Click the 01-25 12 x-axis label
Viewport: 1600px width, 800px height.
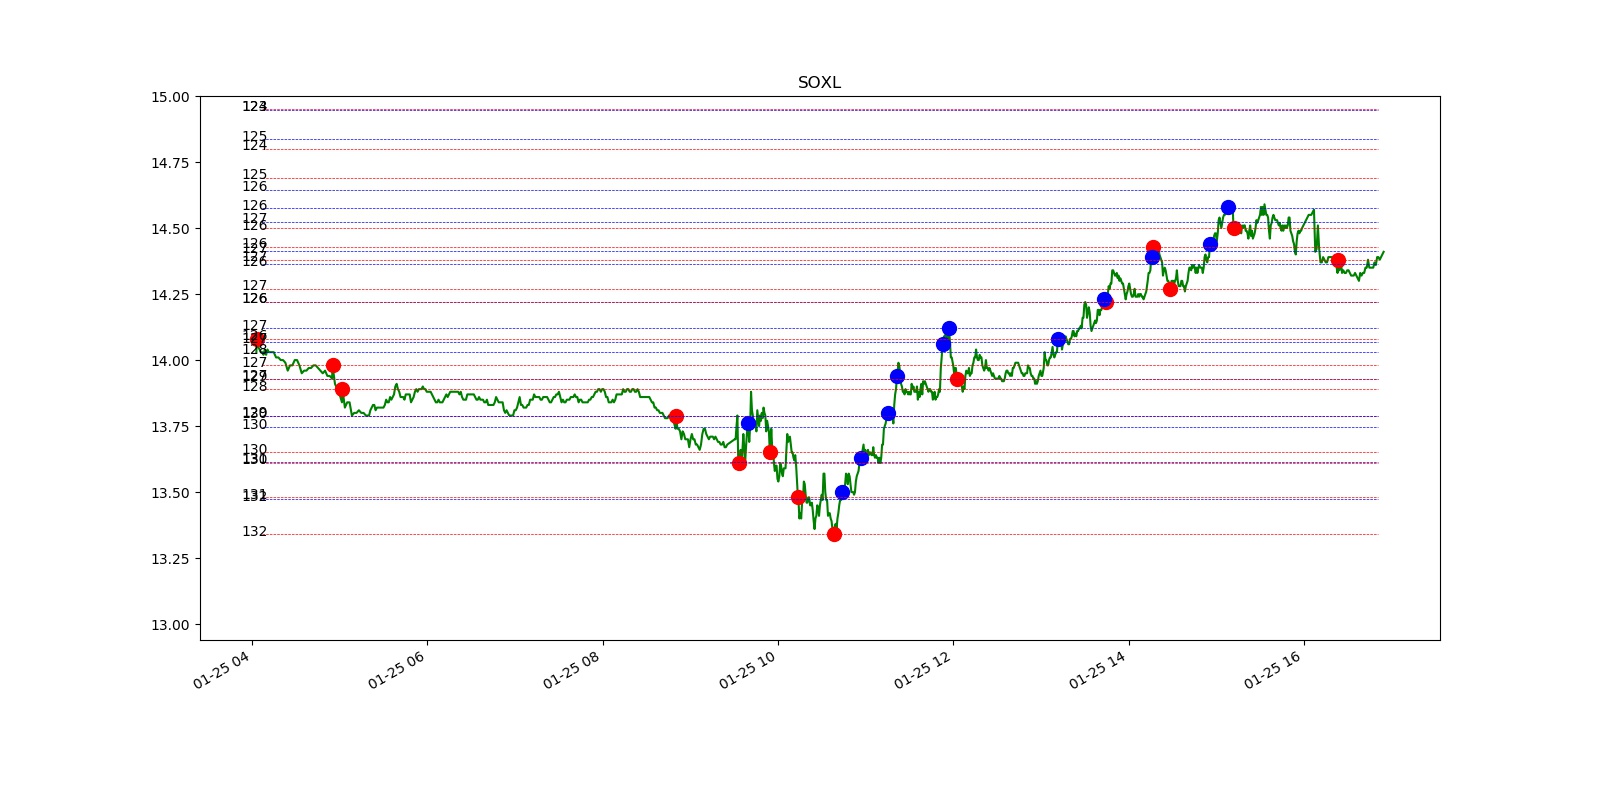click(922, 670)
